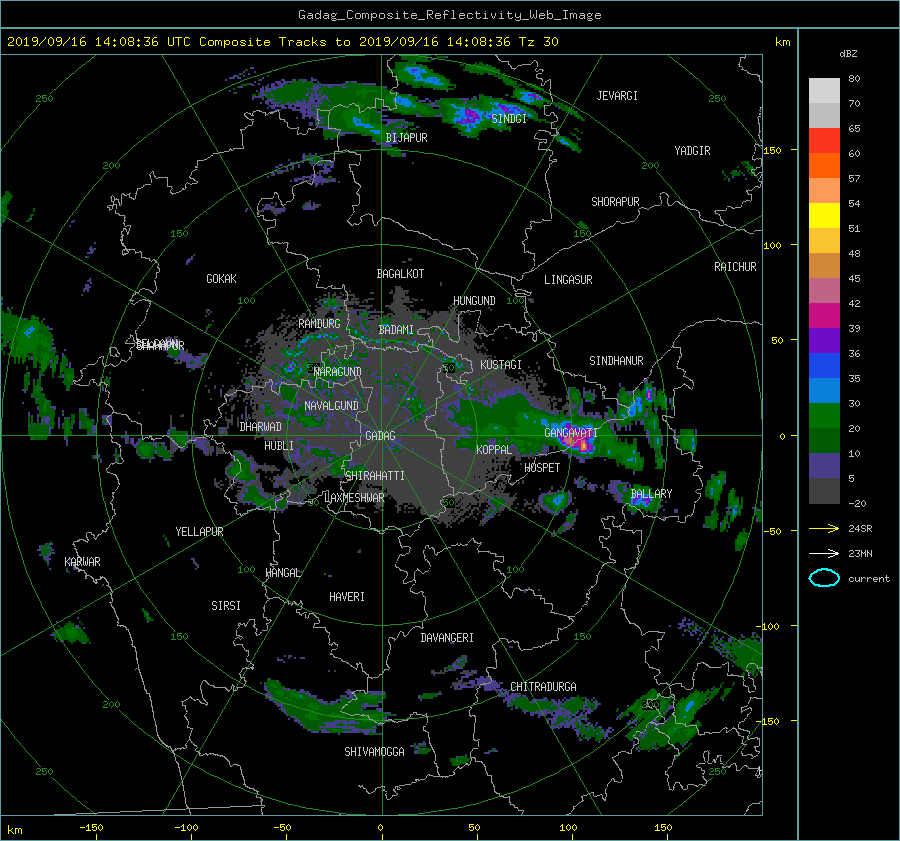900x841 pixels.
Task: Click the UTC Composite Tracks timestamp header
Action: click(x=282, y=42)
